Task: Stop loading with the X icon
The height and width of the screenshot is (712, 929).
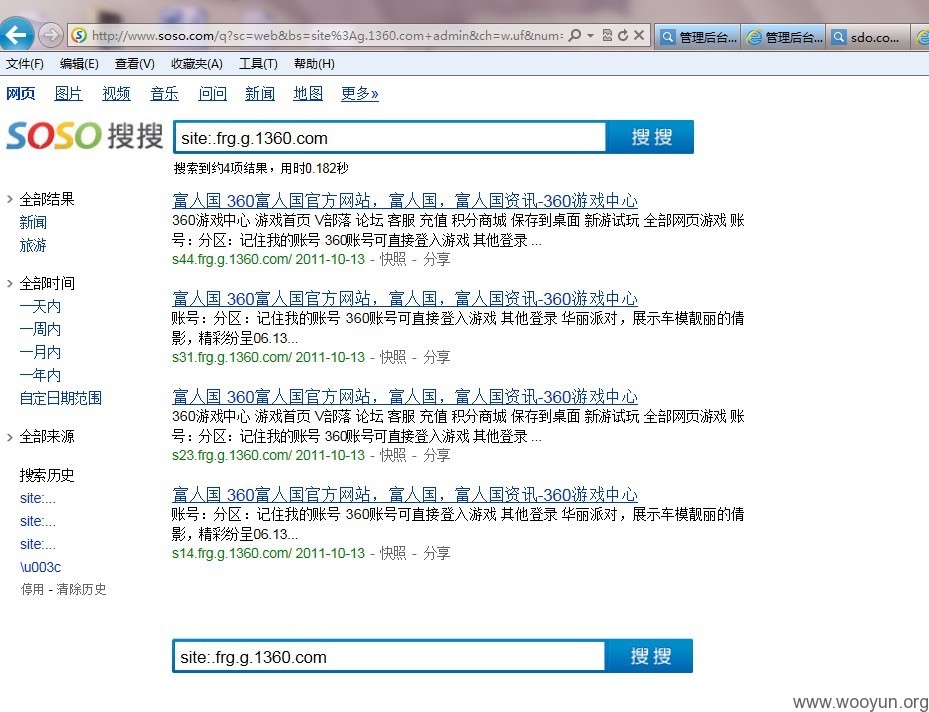Action: [x=639, y=36]
